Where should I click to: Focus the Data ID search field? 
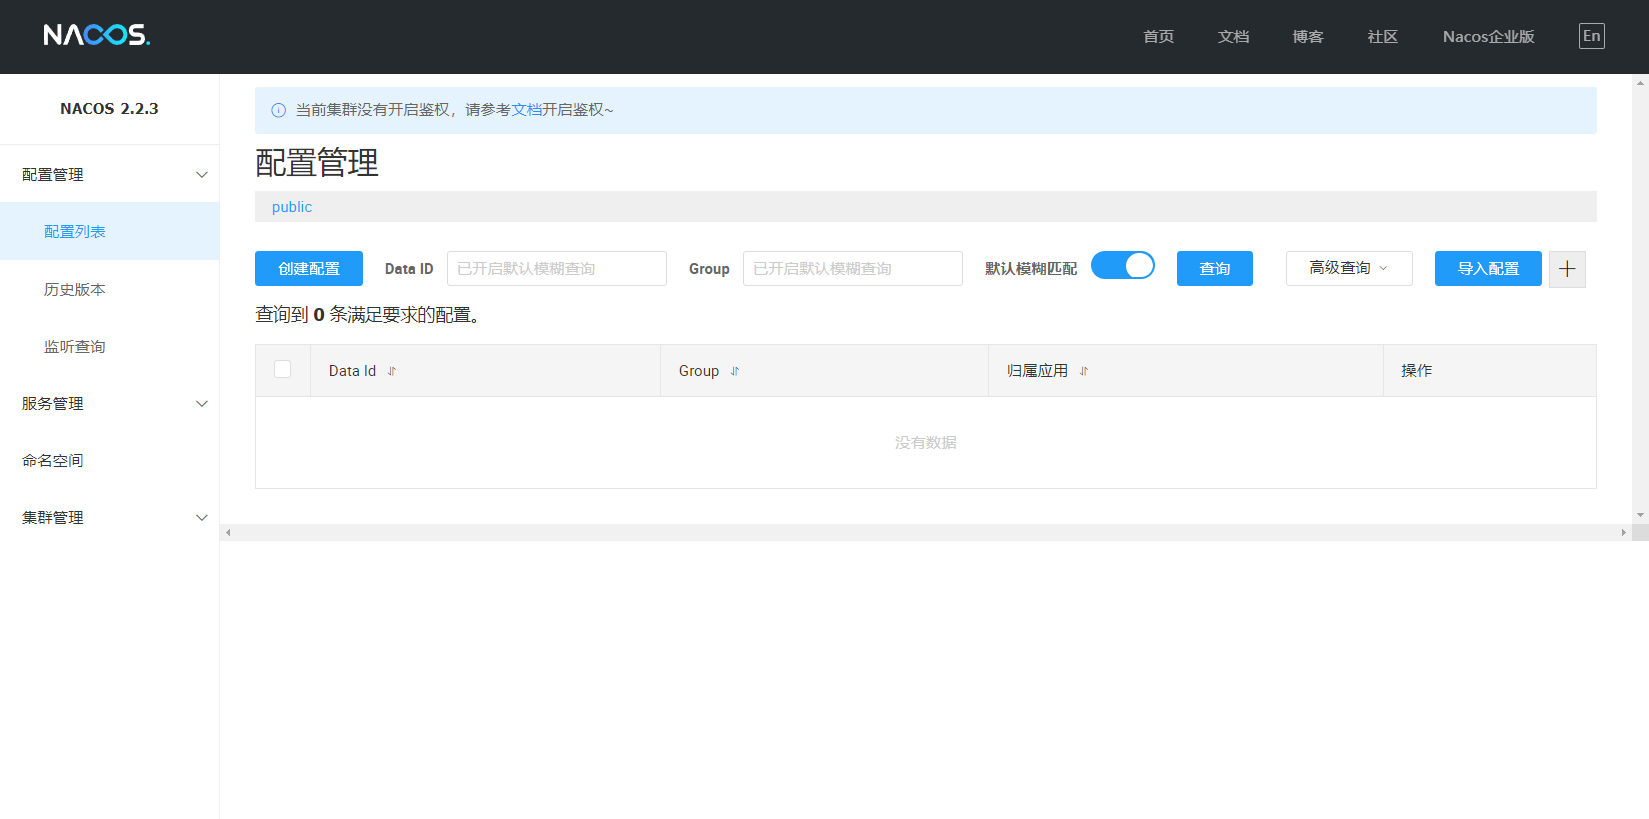tap(557, 269)
